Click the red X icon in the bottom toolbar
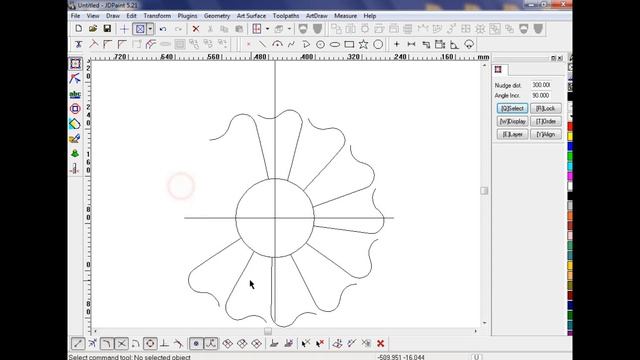Image resolution: width=640 pixels, height=360 pixels. click(380, 344)
